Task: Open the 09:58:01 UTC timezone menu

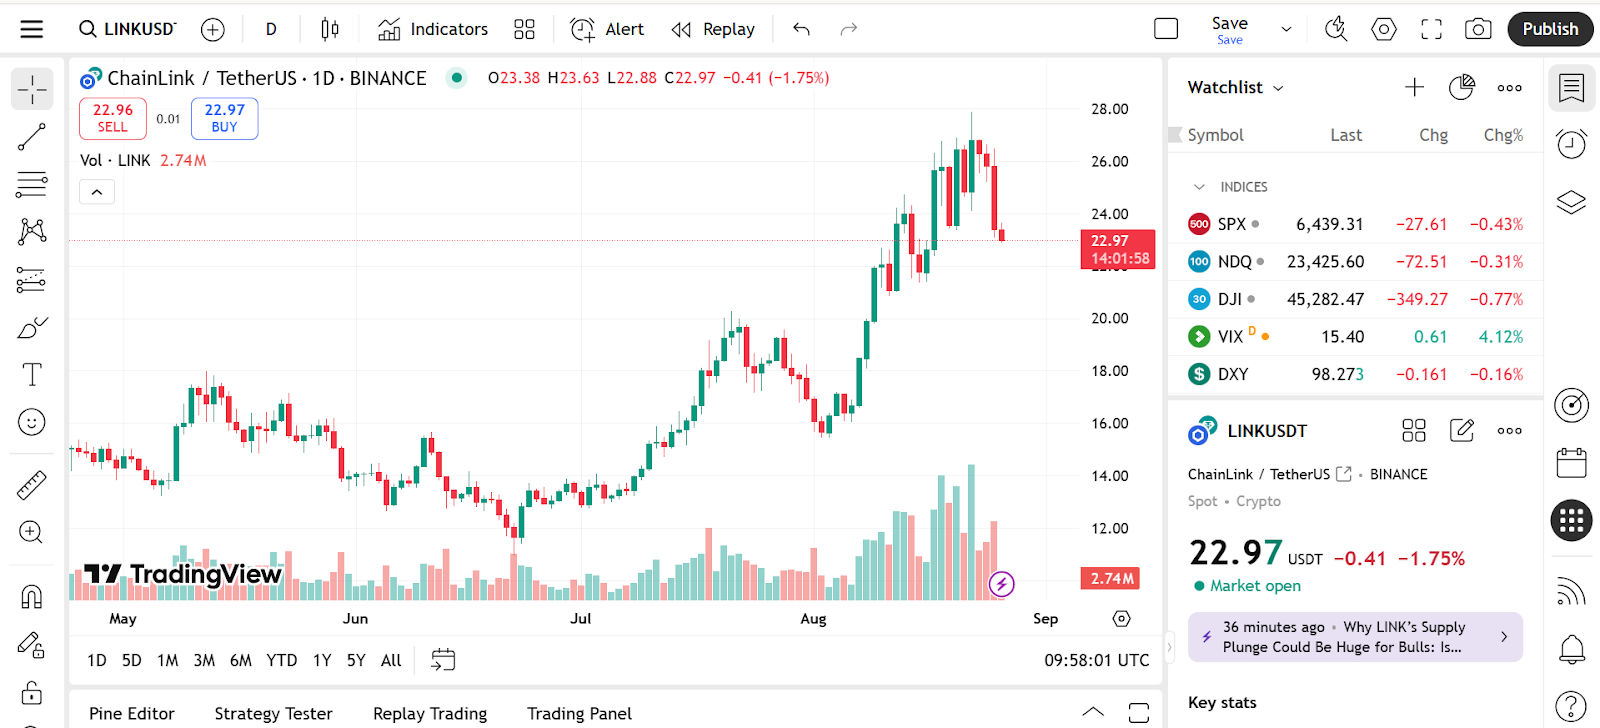Action: [x=1097, y=660]
